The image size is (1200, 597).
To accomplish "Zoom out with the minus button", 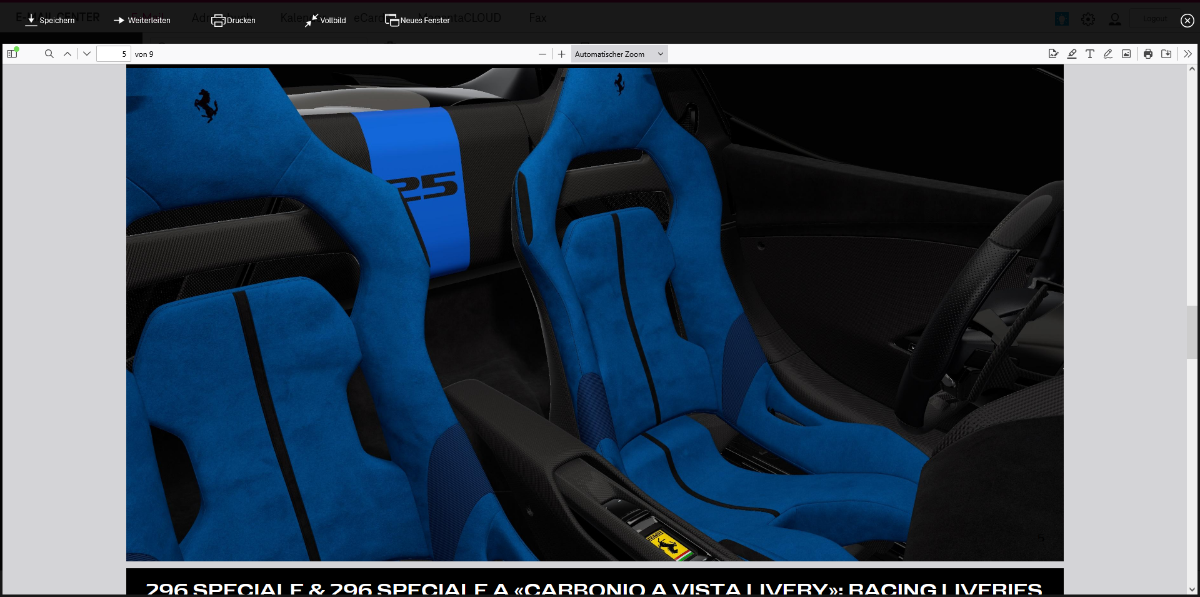I will click(542, 54).
